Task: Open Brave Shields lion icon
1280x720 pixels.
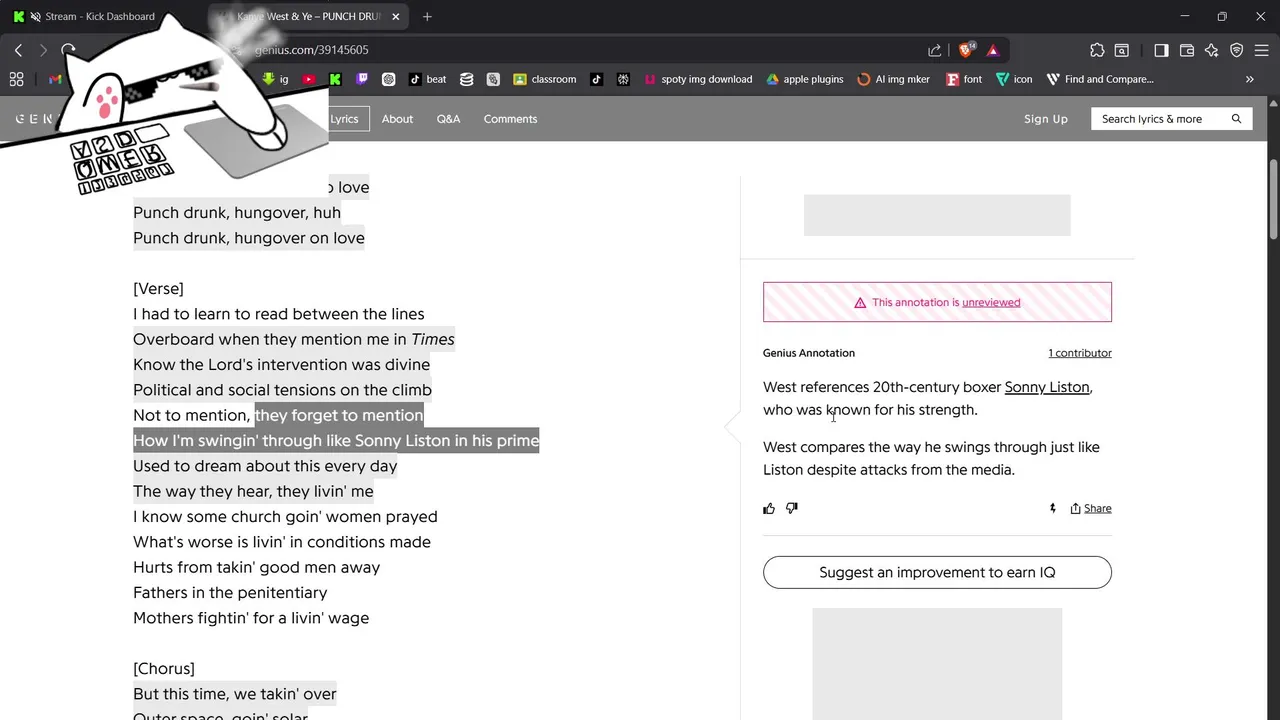Action: tap(966, 50)
